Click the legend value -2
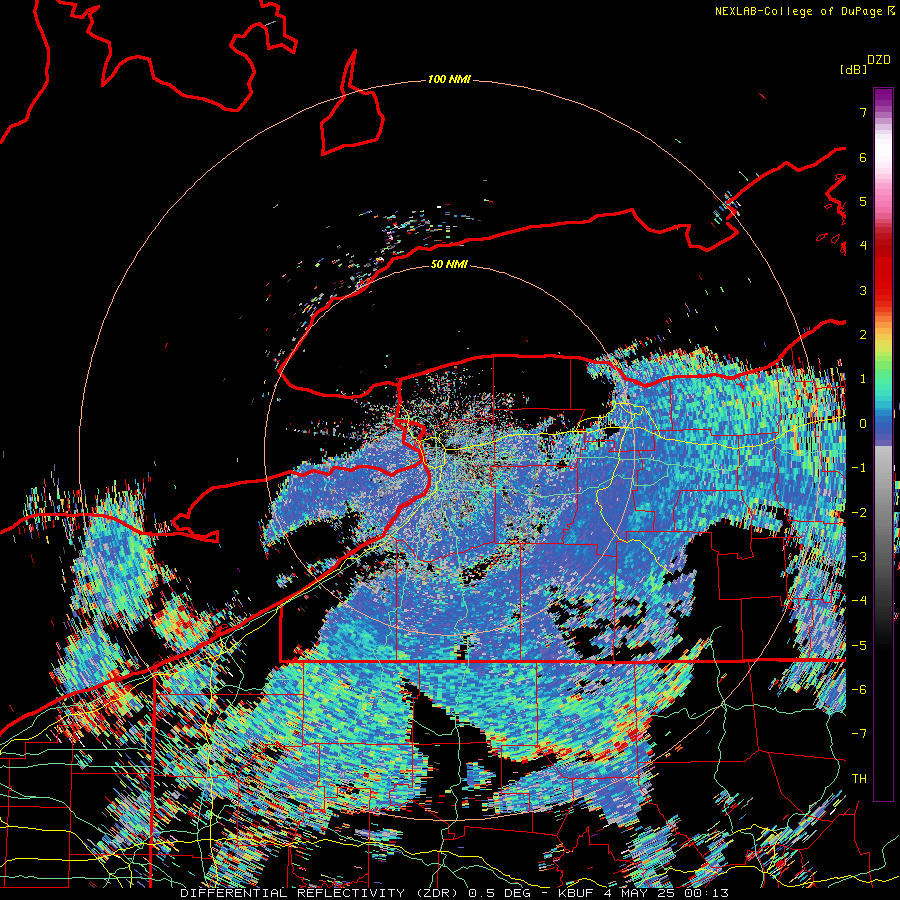The width and height of the screenshot is (900, 900). click(x=859, y=513)
